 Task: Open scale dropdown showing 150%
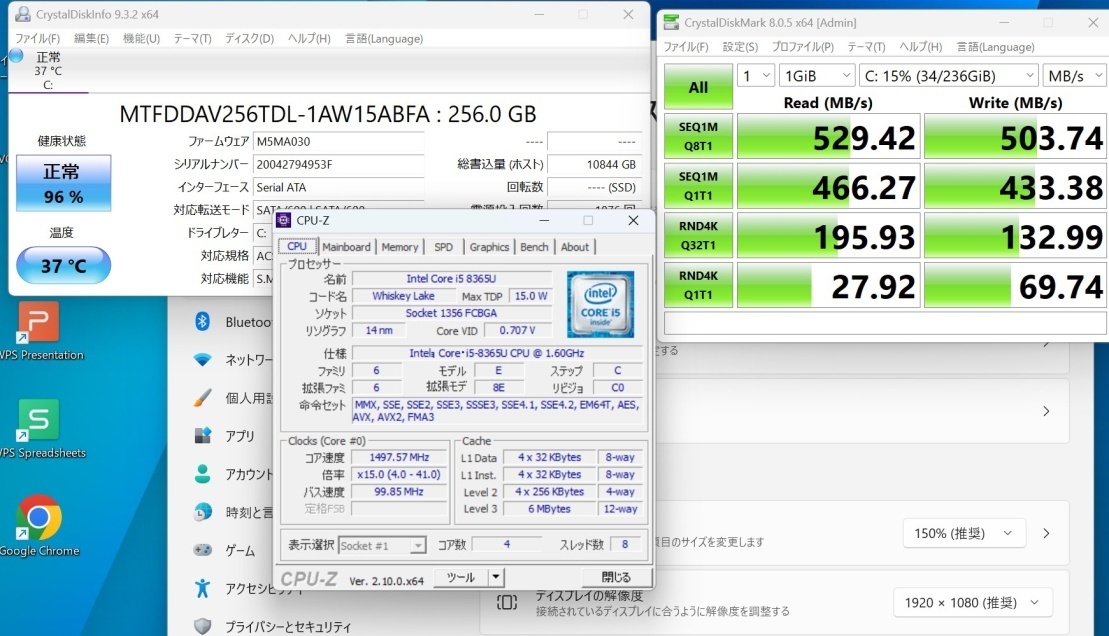(x=963, y=533)
